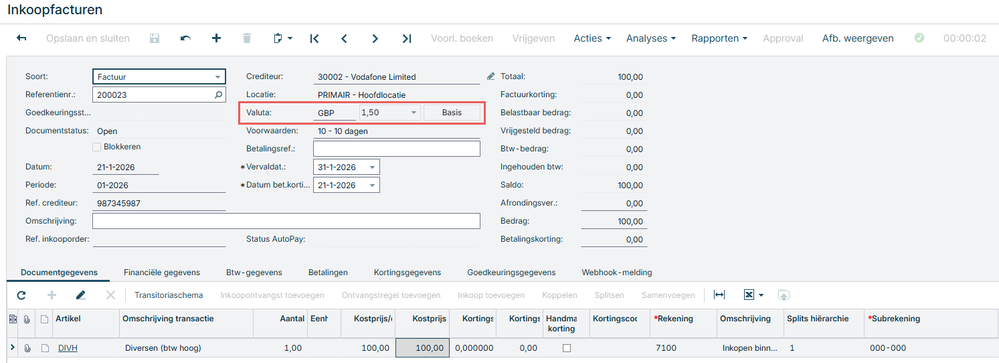Click the Afrondingsver. amount field

coord(613,204)
